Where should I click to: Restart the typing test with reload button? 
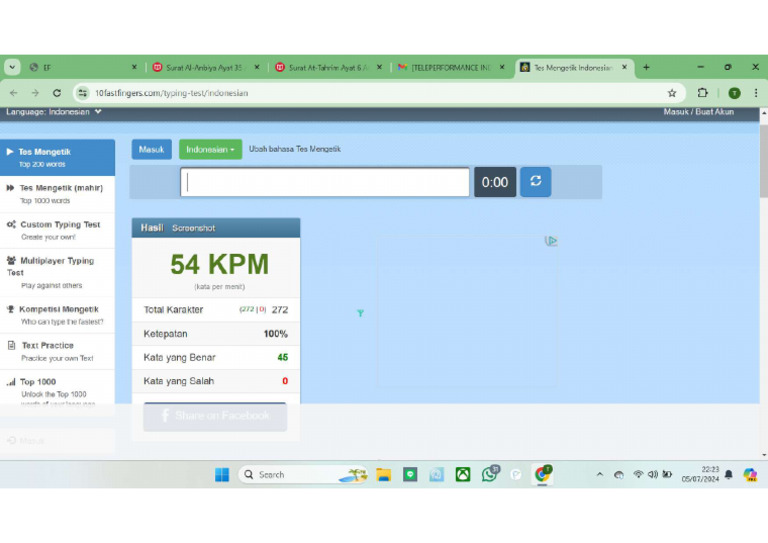click(535, 182)
